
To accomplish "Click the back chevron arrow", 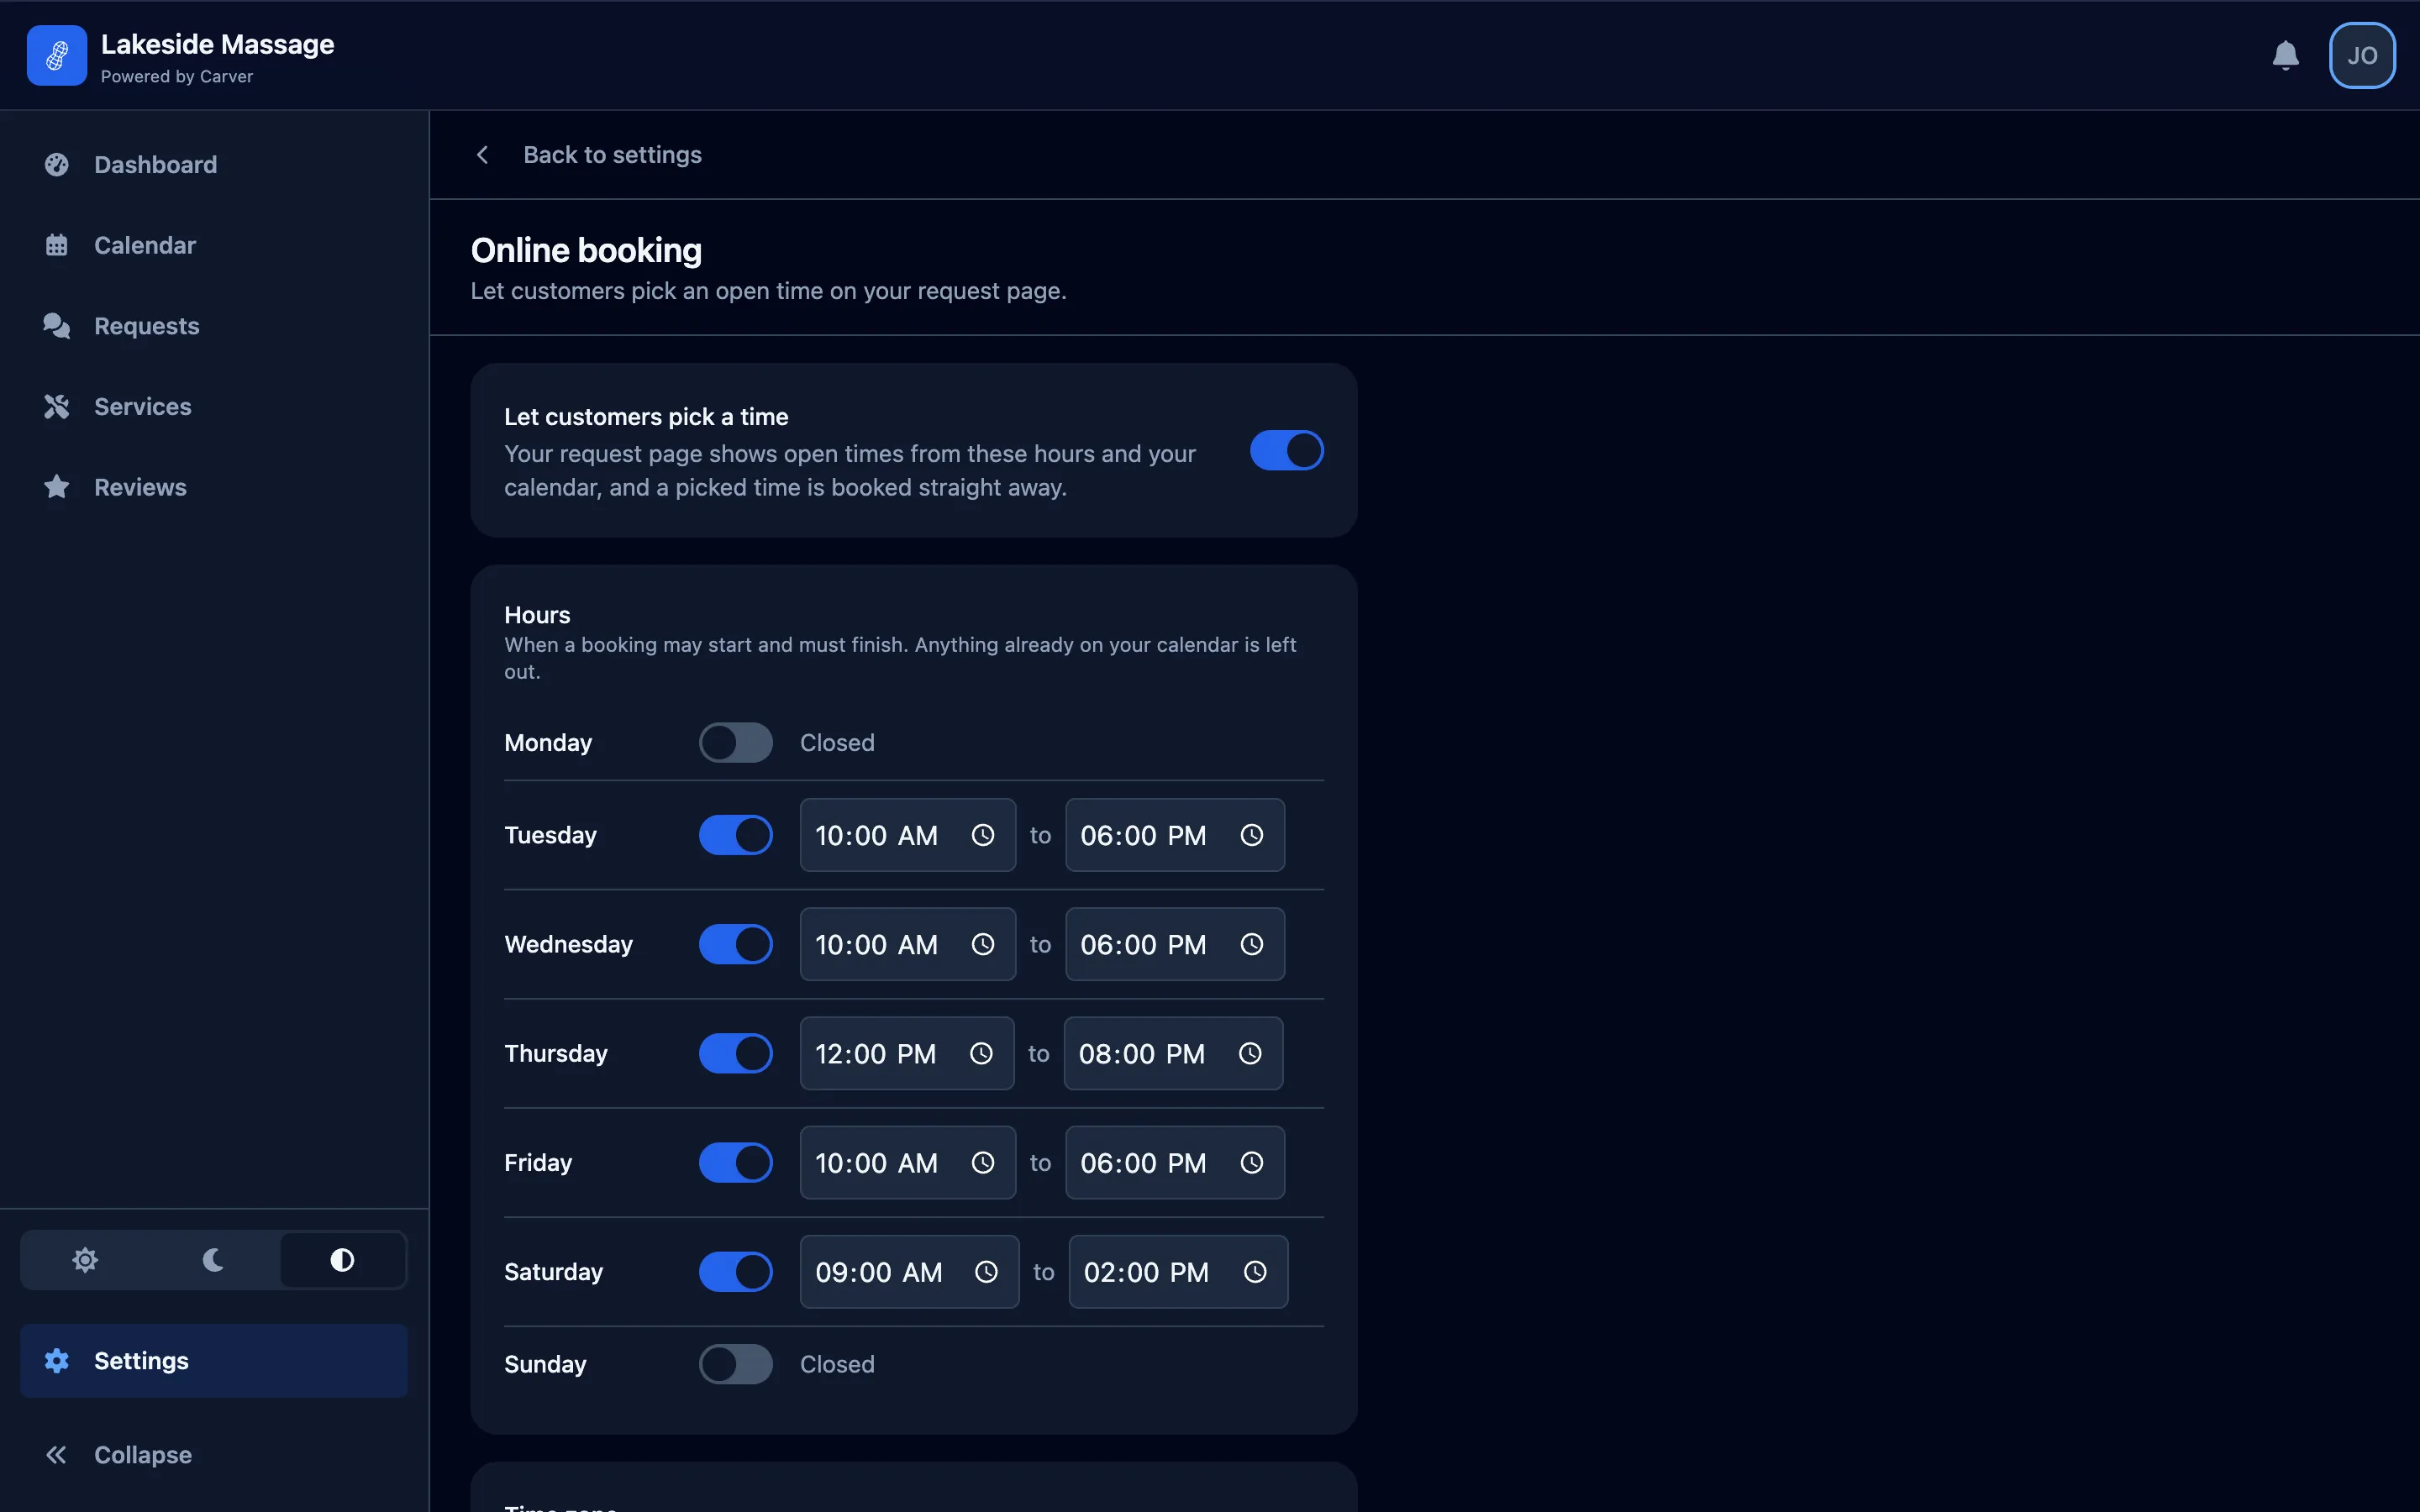I will pos(483,155).
